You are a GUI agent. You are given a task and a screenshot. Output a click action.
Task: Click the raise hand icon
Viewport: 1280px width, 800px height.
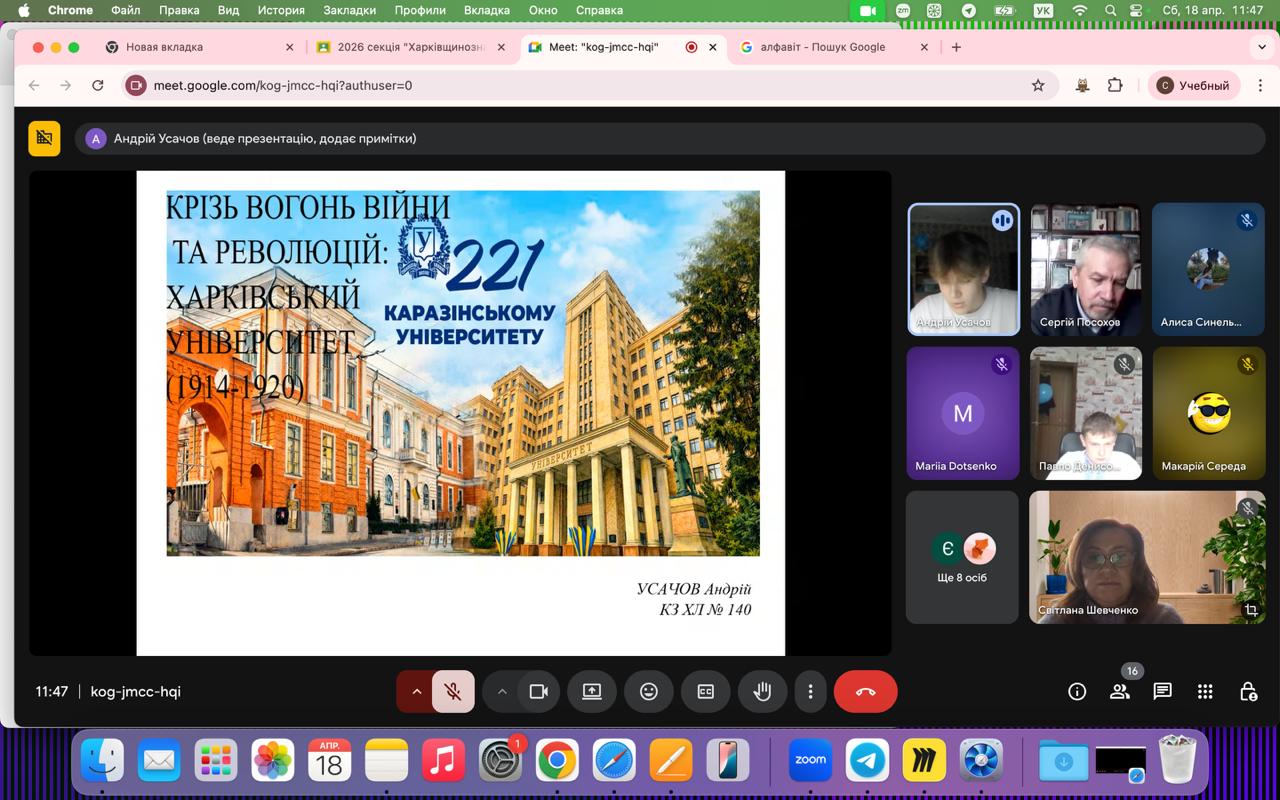point(762,692)
